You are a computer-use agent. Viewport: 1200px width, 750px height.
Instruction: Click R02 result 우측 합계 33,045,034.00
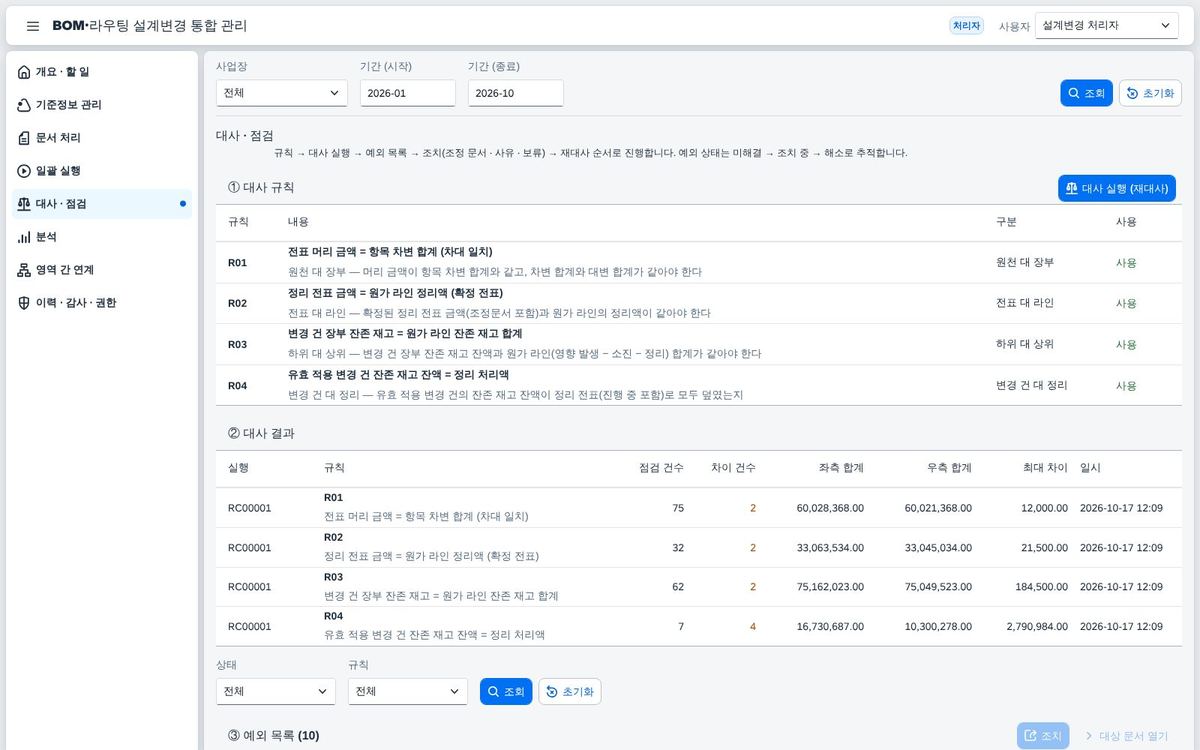tap(938, 548)
